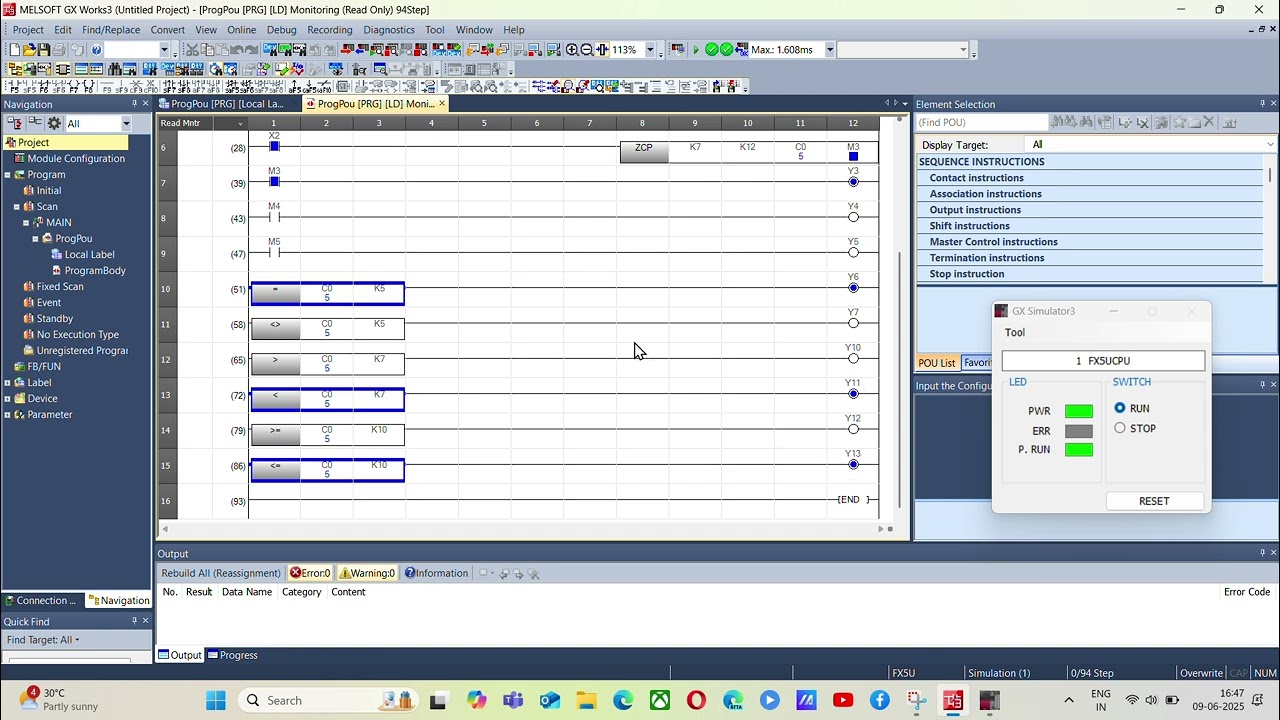Switch to ProgPou [PRG] [Local La... tab
Screen dimensions: 1280x720
(221, 104)
